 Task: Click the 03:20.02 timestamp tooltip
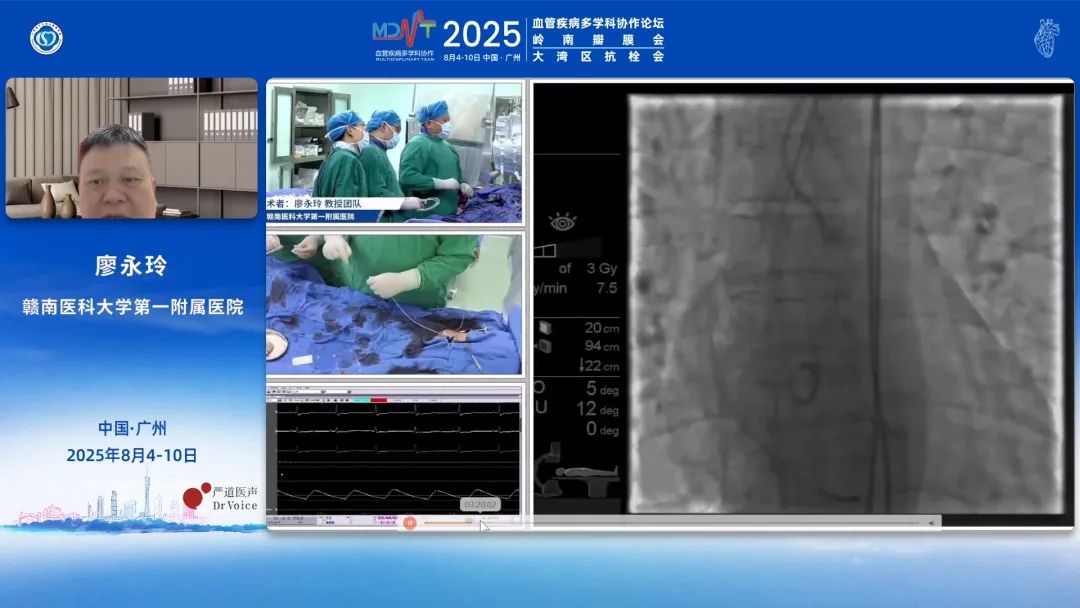tap(479, 505)
